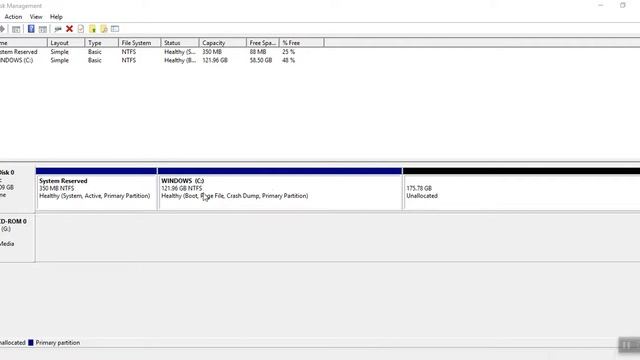Sort by the Free Space column header

(x=263, y=43)
